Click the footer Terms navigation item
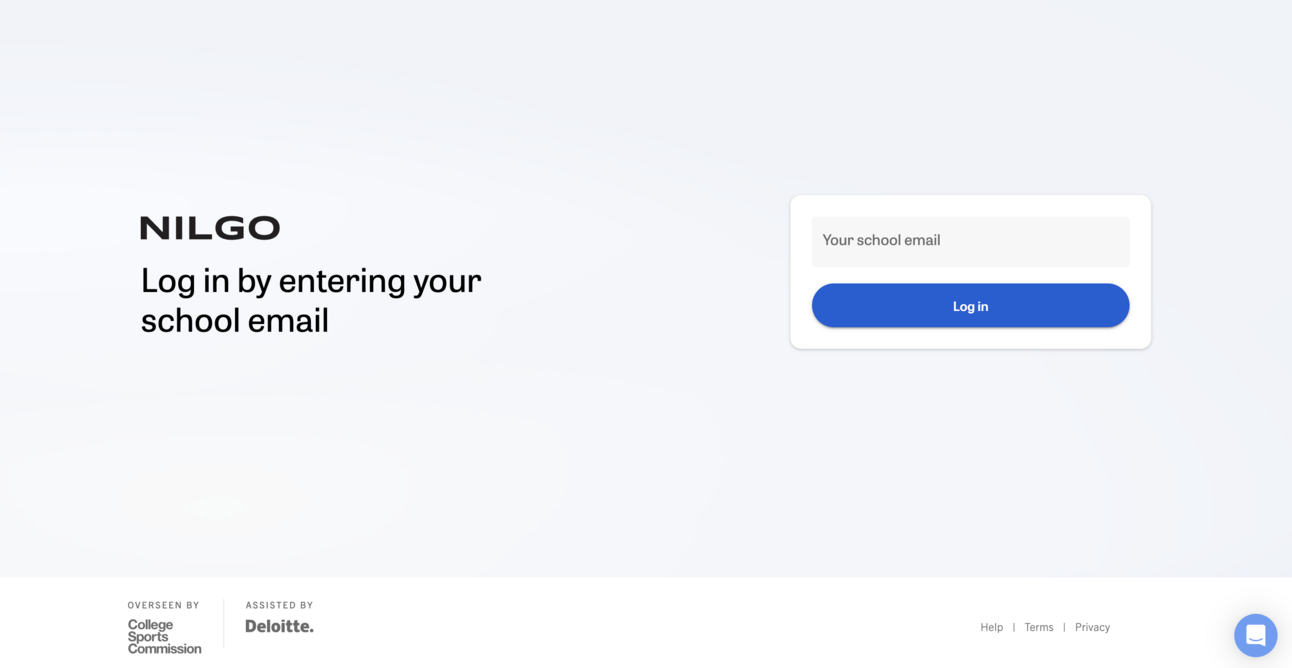Image resolution: width=1292 pixels, height=668 pixels. pos(1038,627)
